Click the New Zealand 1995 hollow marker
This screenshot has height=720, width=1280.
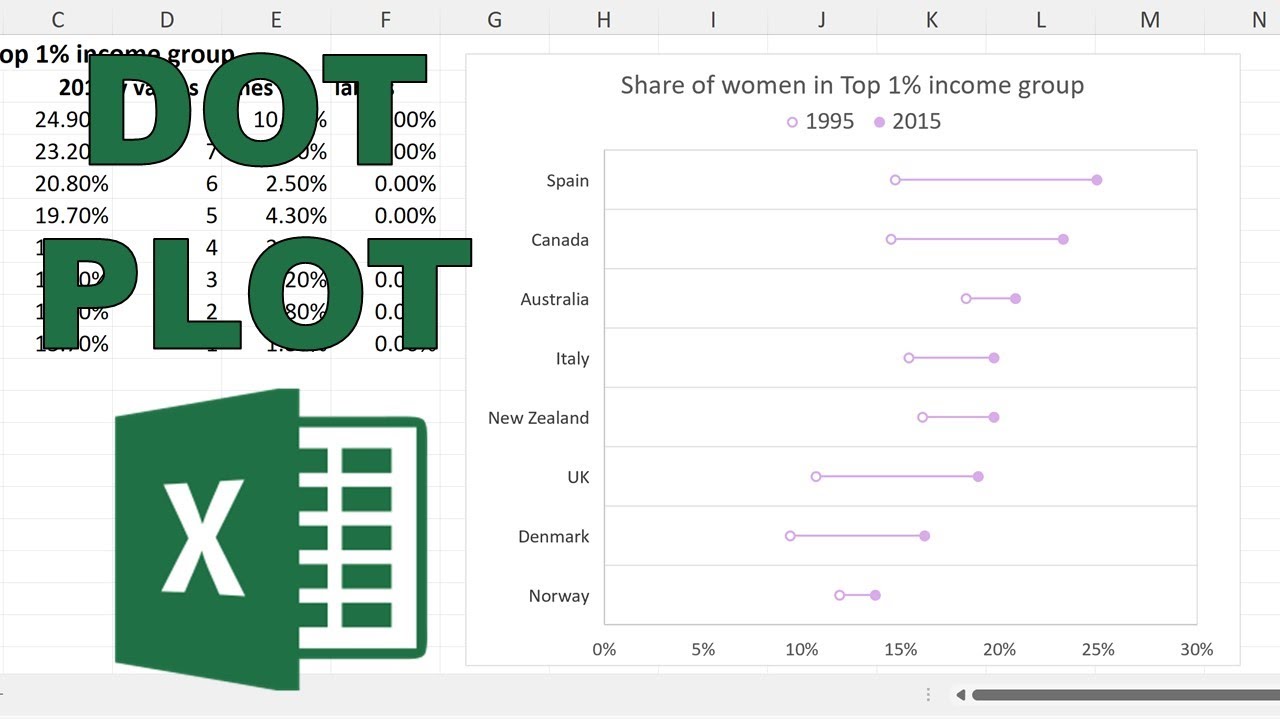point(922,417)
